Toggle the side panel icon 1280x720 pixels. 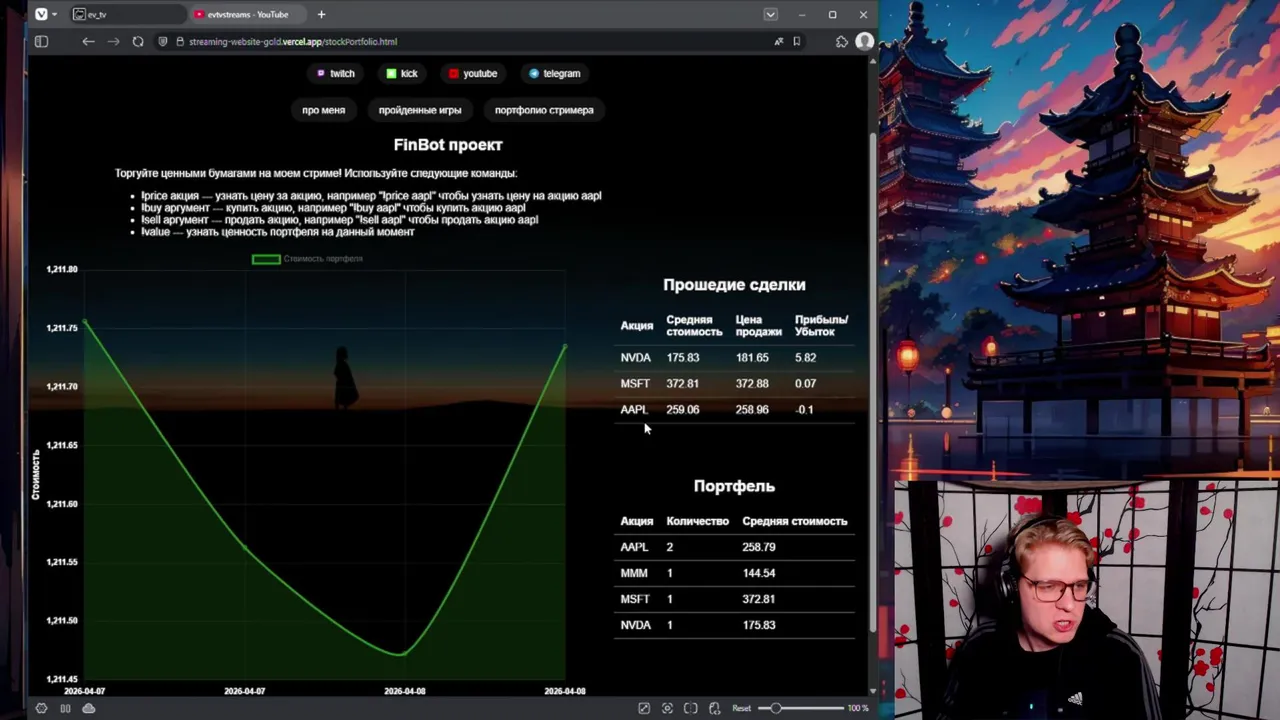(41, 41)
